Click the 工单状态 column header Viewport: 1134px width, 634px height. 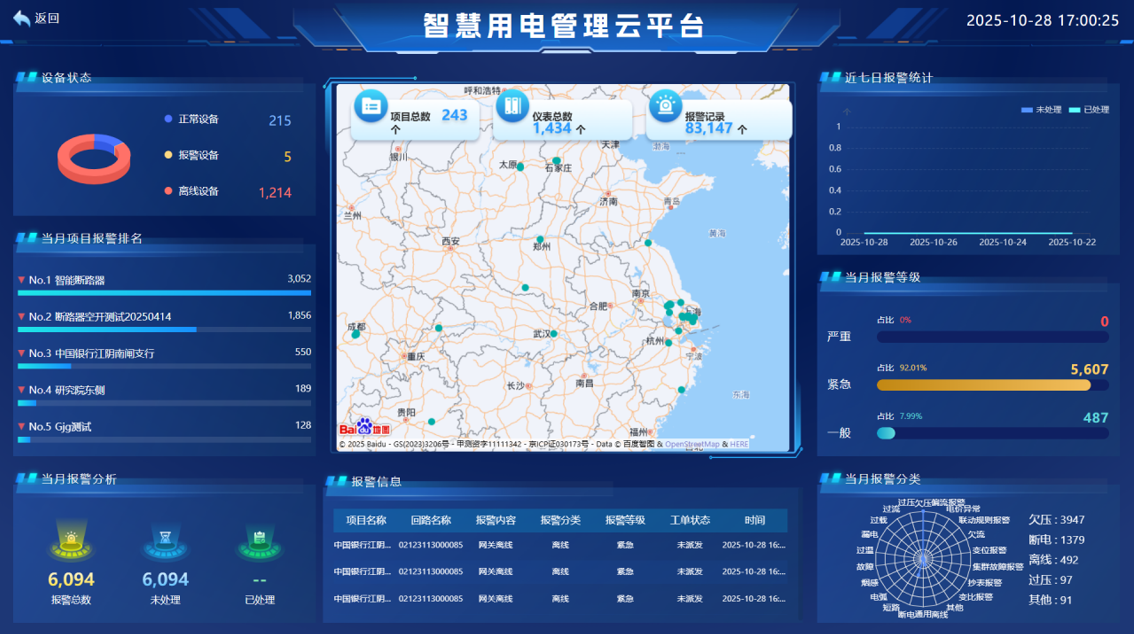pos(690,521)
